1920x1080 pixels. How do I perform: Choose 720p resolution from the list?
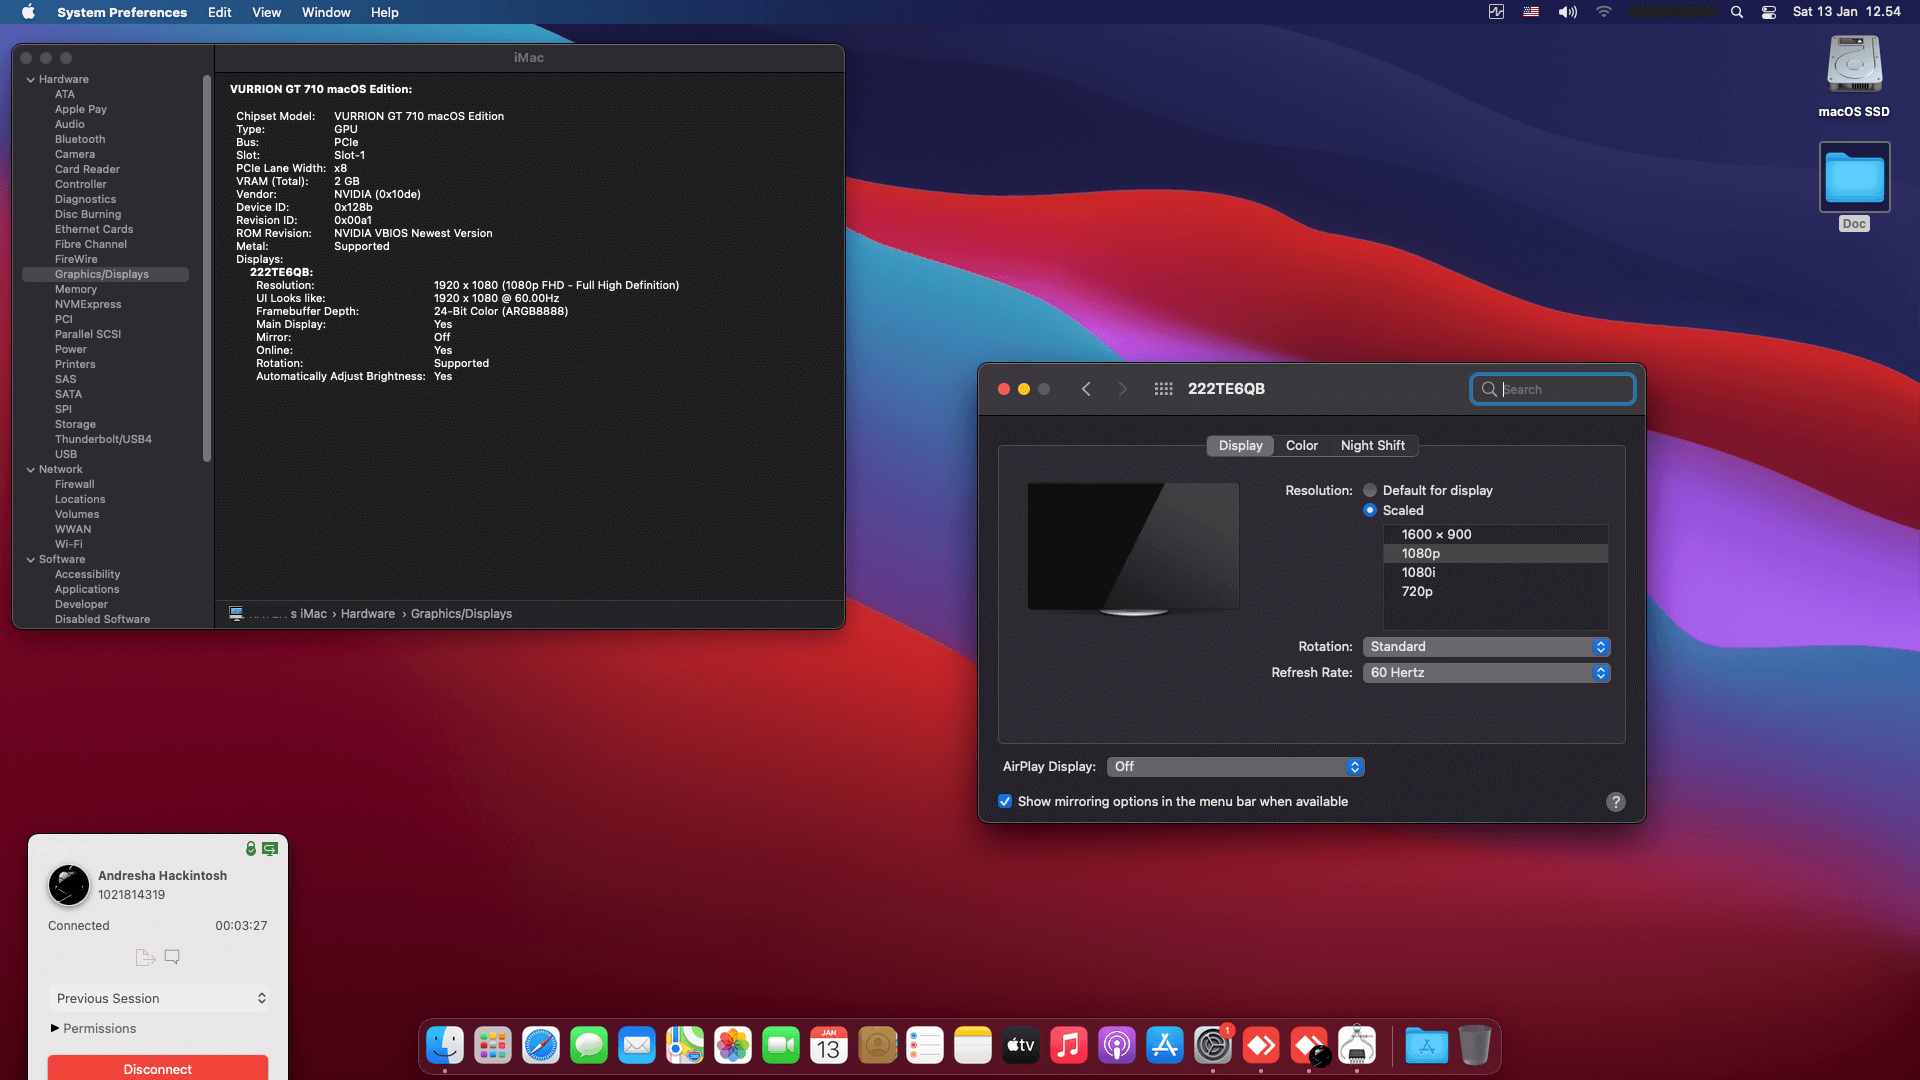tap(1496, 591)
